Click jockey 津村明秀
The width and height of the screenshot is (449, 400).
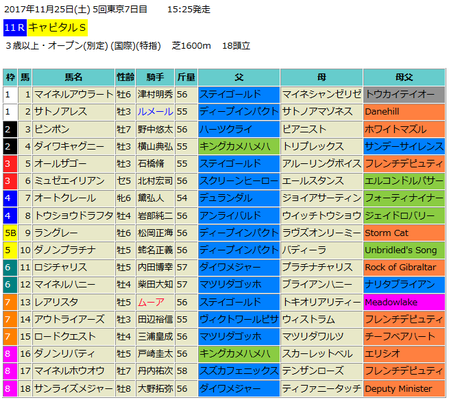pos(155,95)
